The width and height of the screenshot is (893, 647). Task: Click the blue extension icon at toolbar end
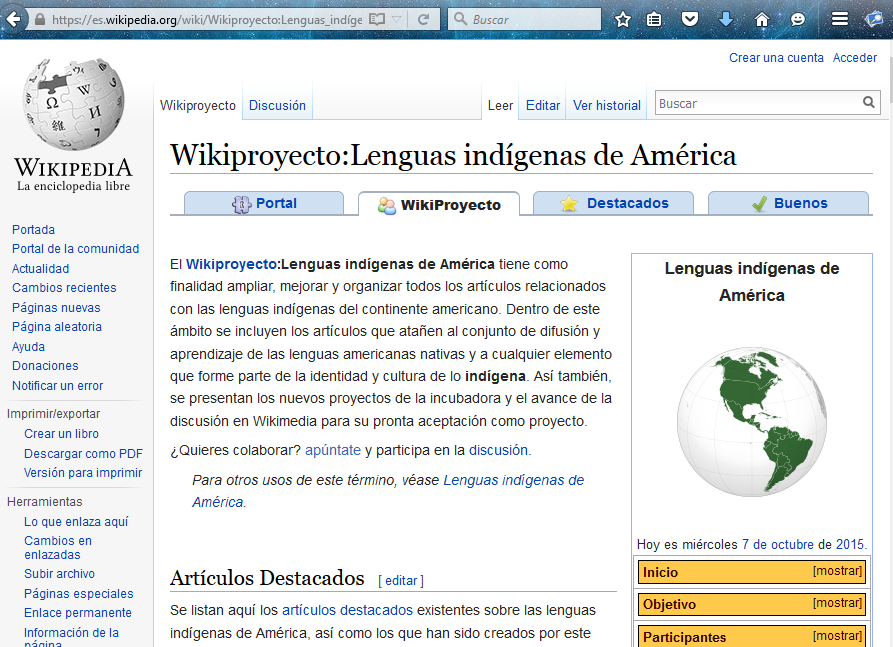point(874,19)
